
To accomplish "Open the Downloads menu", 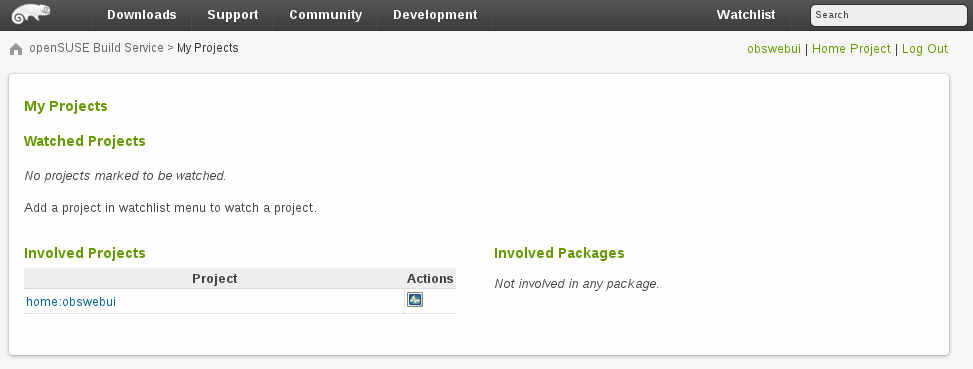I will point(141,15).
